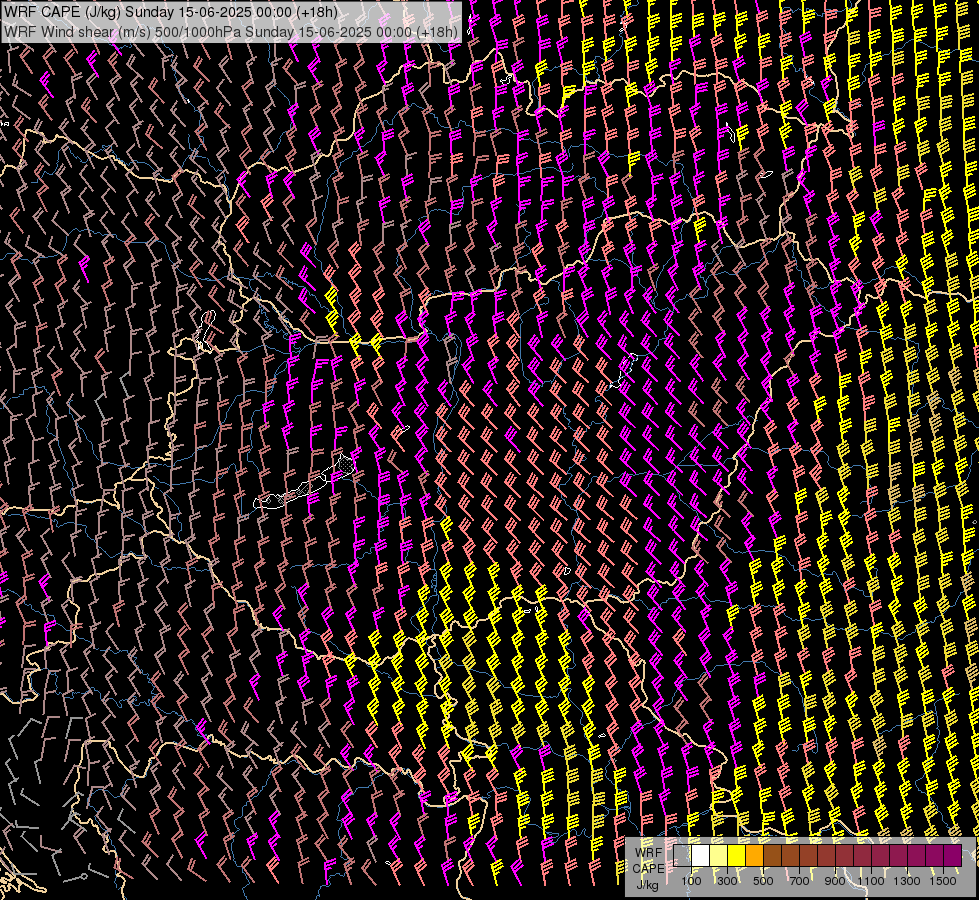The image size is (979, 900).
Task: Click the legend value 500
Action: click(x=763, y=881)
